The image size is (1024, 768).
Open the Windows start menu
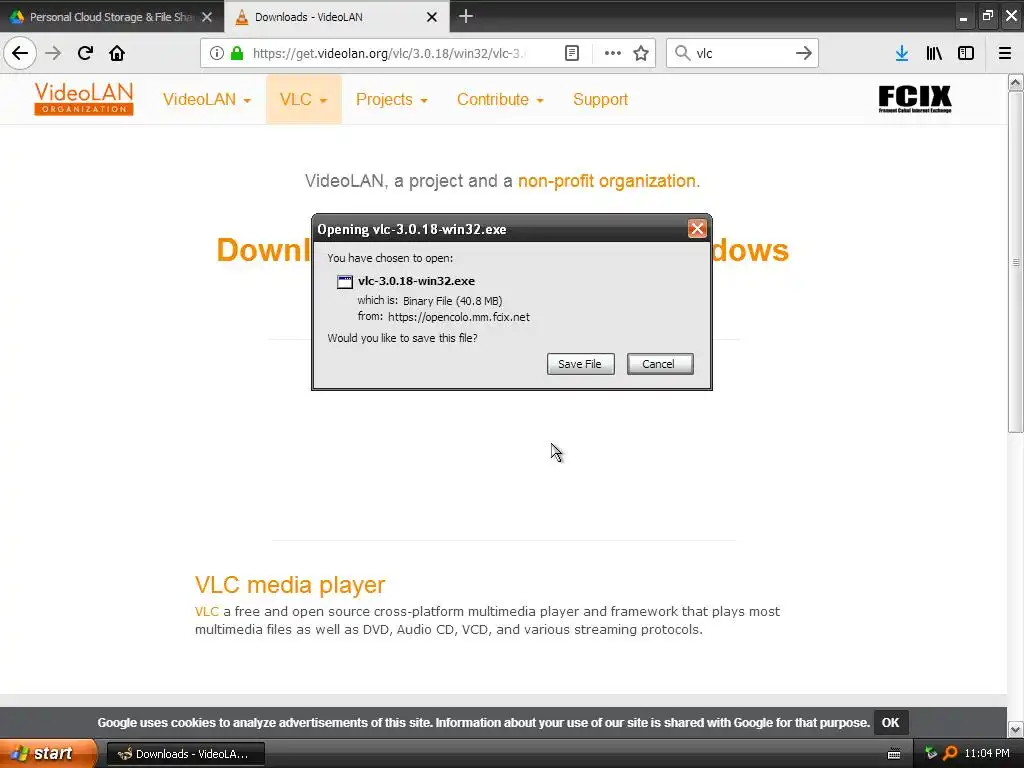48,753
